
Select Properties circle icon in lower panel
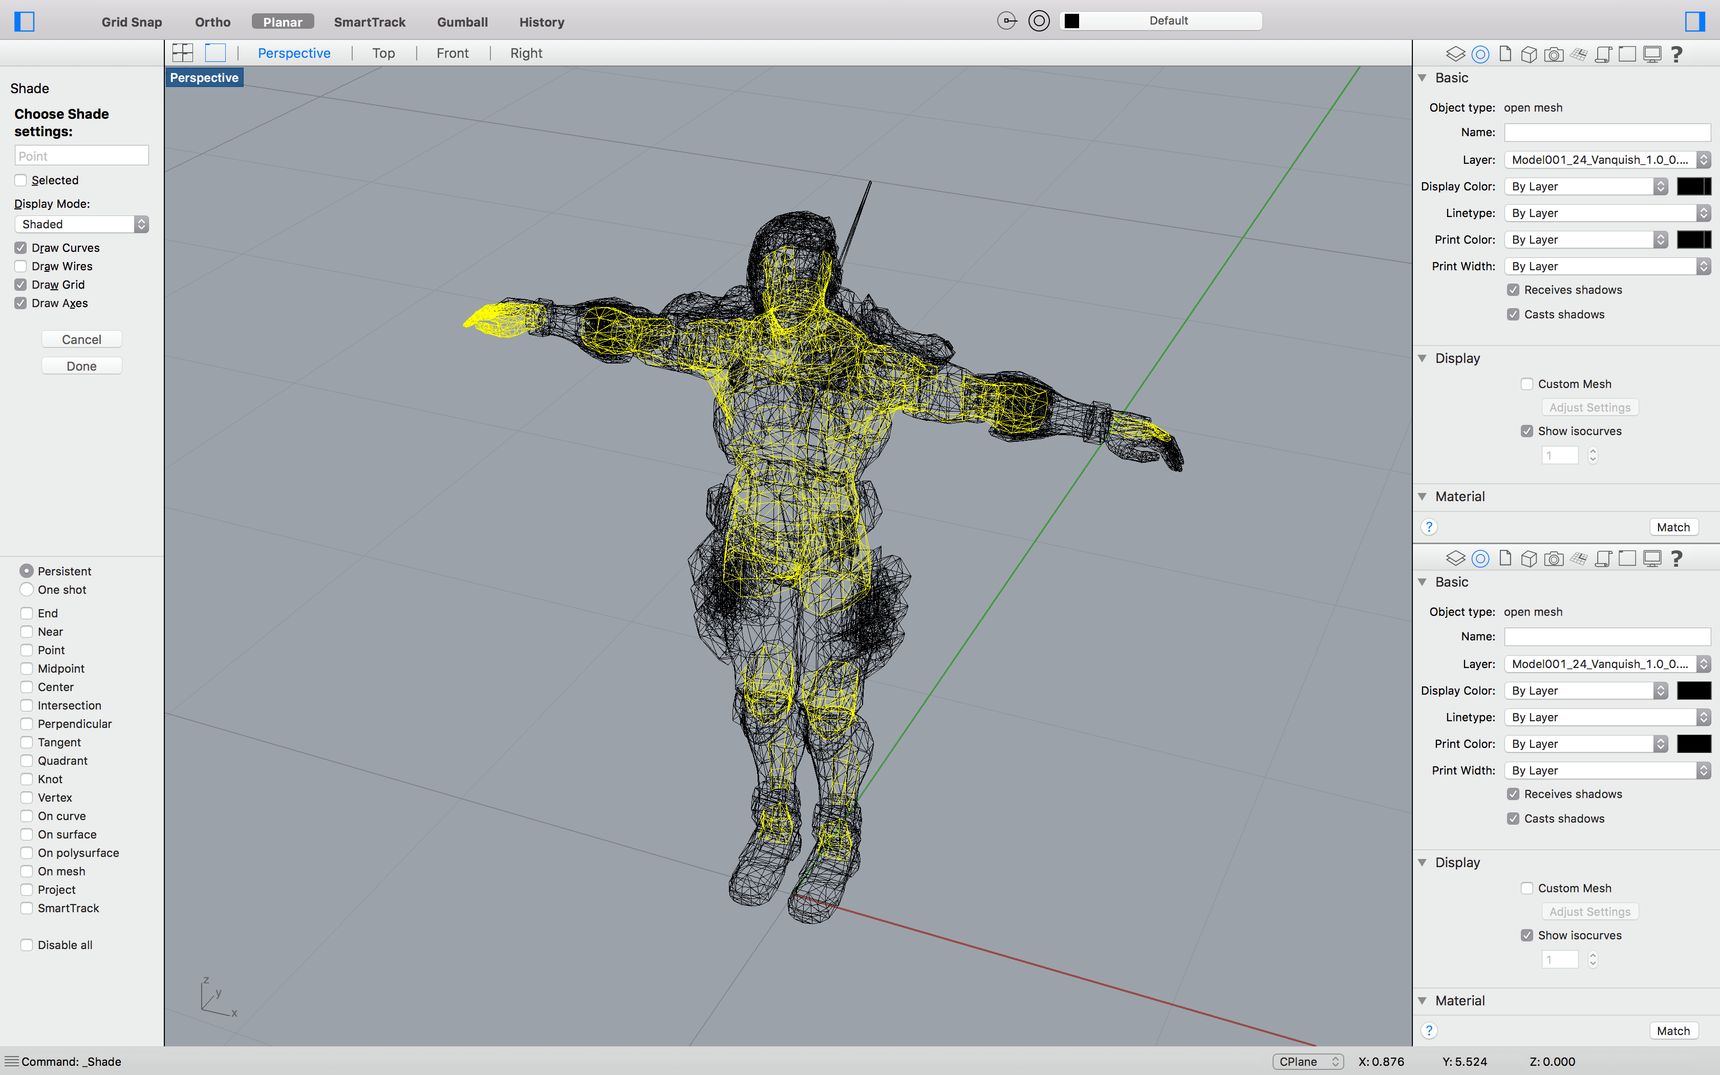point(1480,558)
